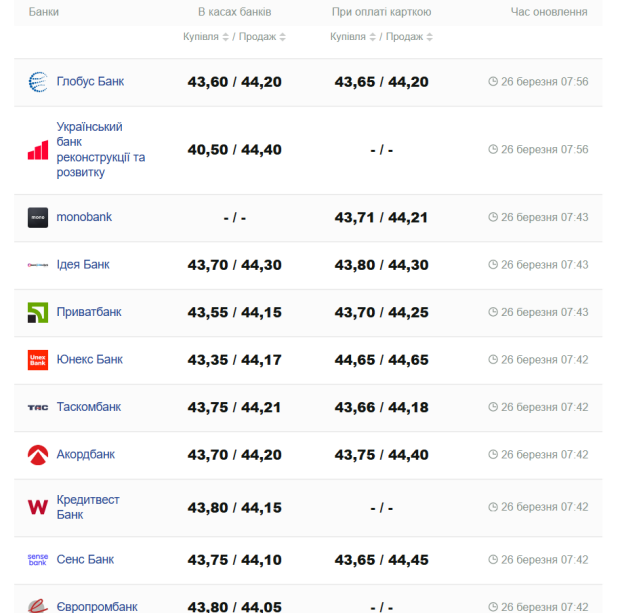Click the red Unex Bank logo
This screenshot has width=620, height=613.
tap(38, 360)
